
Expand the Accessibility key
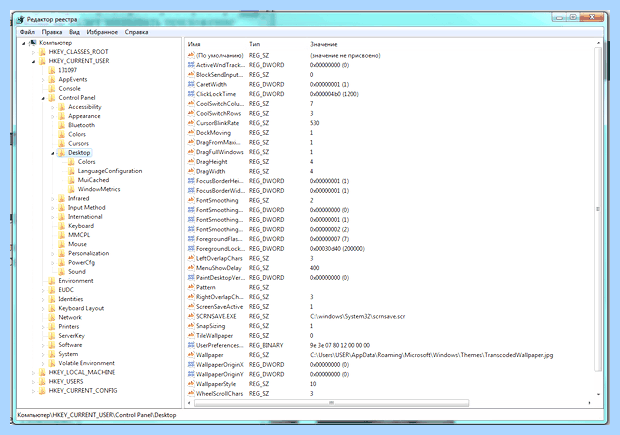tap(53, 107)
